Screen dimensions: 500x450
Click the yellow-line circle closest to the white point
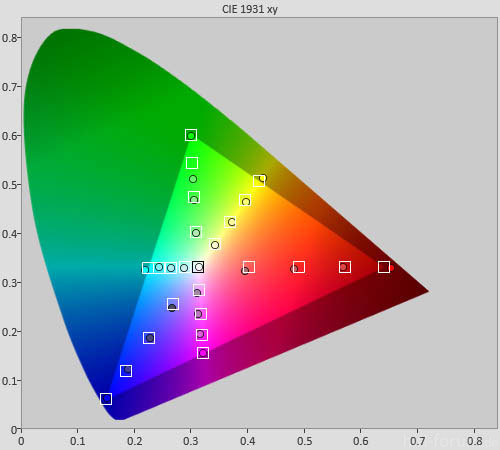click(x=215, y=245)
